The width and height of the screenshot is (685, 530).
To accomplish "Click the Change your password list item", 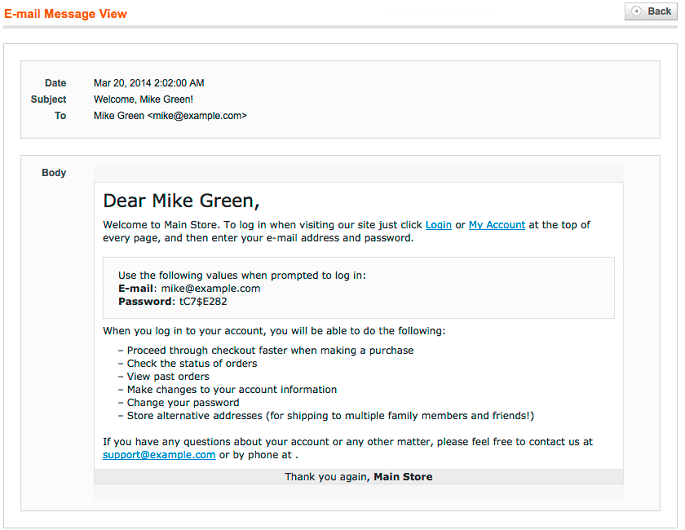I will (x=183, y=402).
